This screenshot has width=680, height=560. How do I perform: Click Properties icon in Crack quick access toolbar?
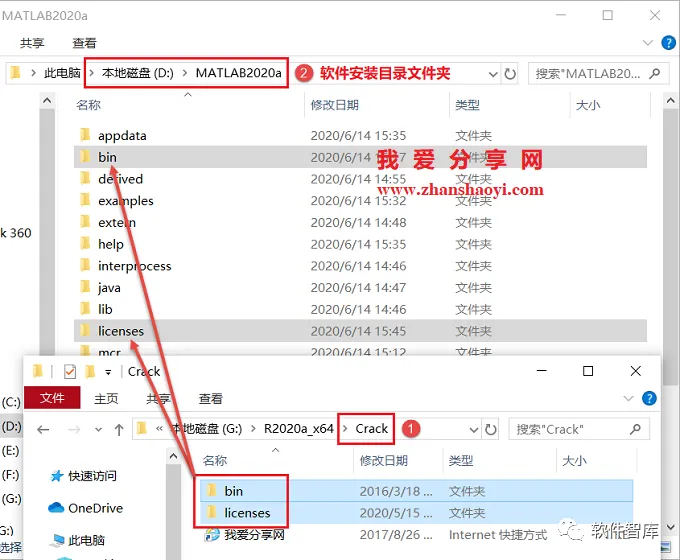(x=70, y=372)
